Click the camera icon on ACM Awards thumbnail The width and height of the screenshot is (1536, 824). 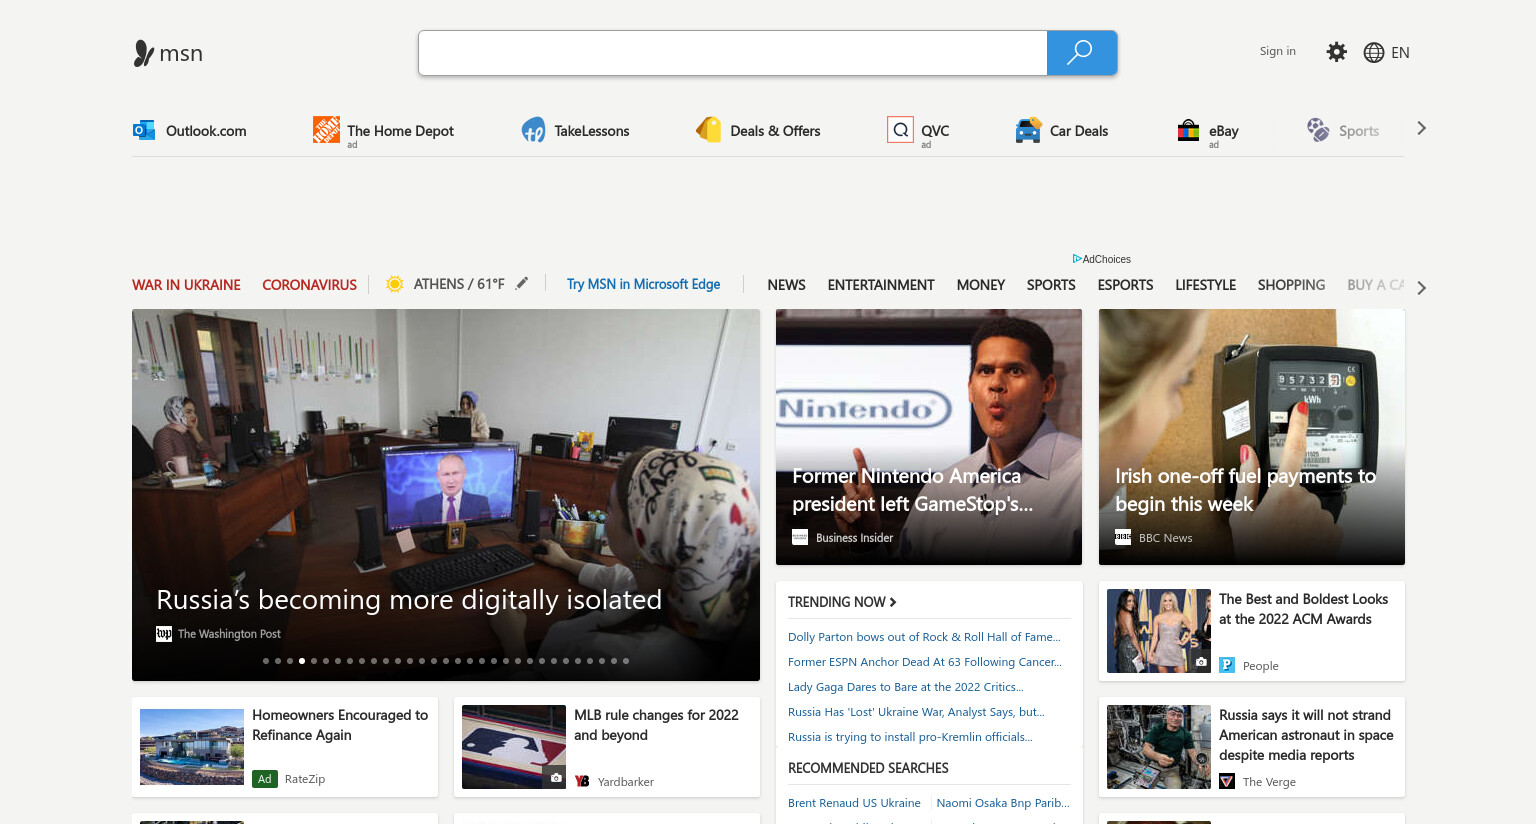[x=1201, y=662]
